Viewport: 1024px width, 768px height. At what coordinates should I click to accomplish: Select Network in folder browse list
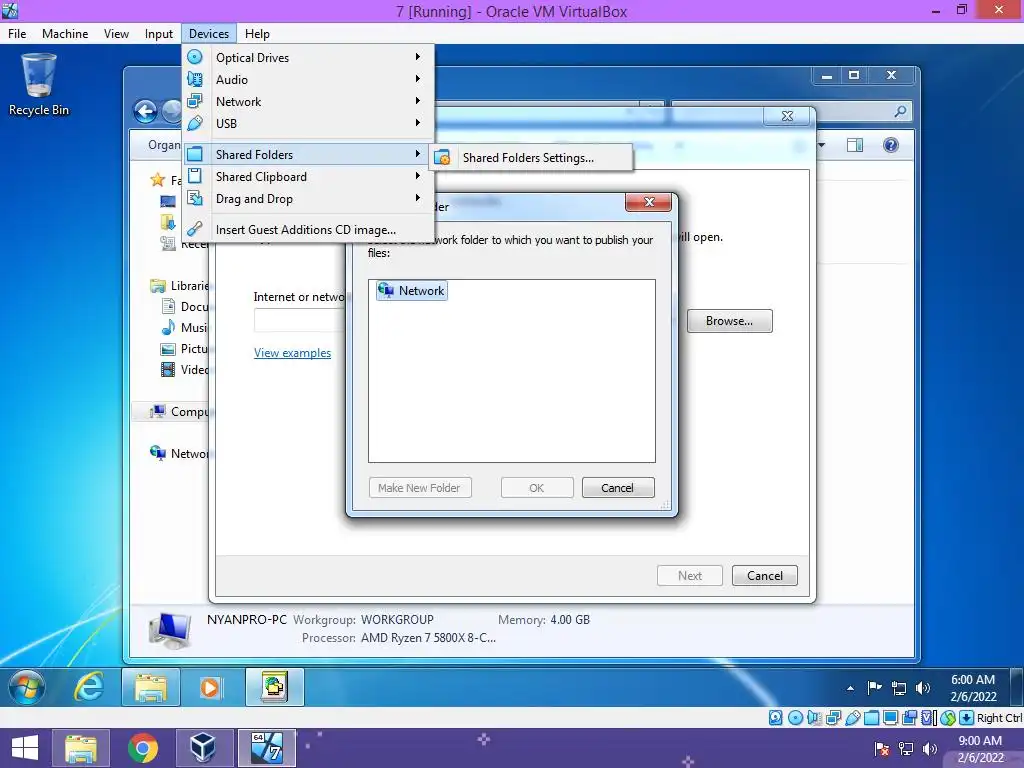pos(412,291)
